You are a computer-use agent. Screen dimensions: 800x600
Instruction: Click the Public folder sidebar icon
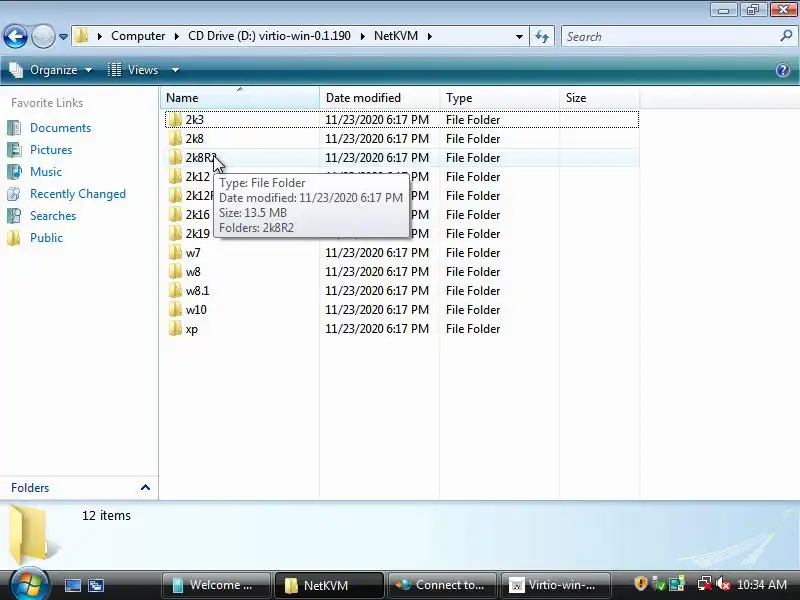click(14, 238)
